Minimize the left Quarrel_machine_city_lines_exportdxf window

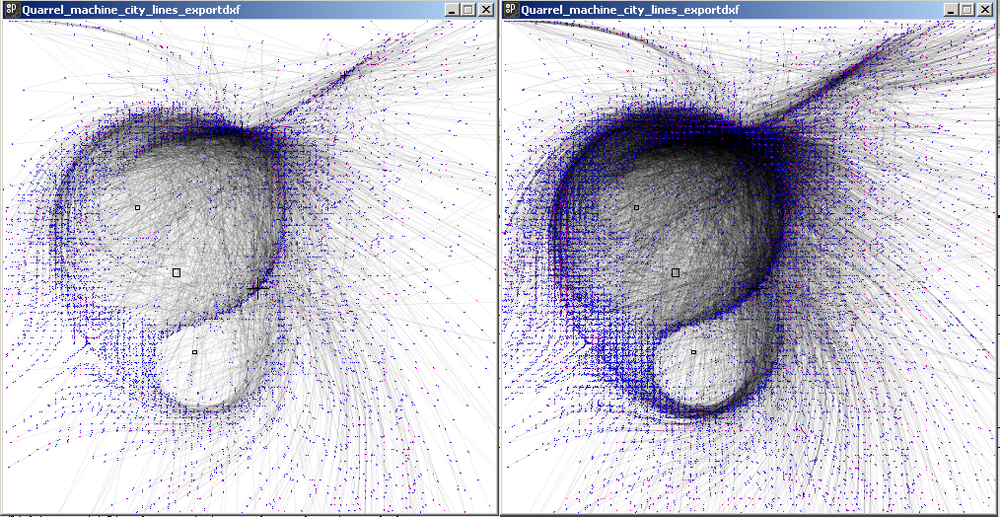click(x=452, y=10)
